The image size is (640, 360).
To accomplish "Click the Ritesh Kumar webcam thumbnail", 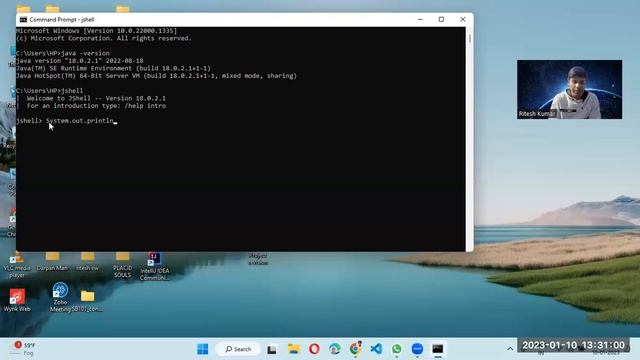I will pyautogui.click(x=569, y=89).
